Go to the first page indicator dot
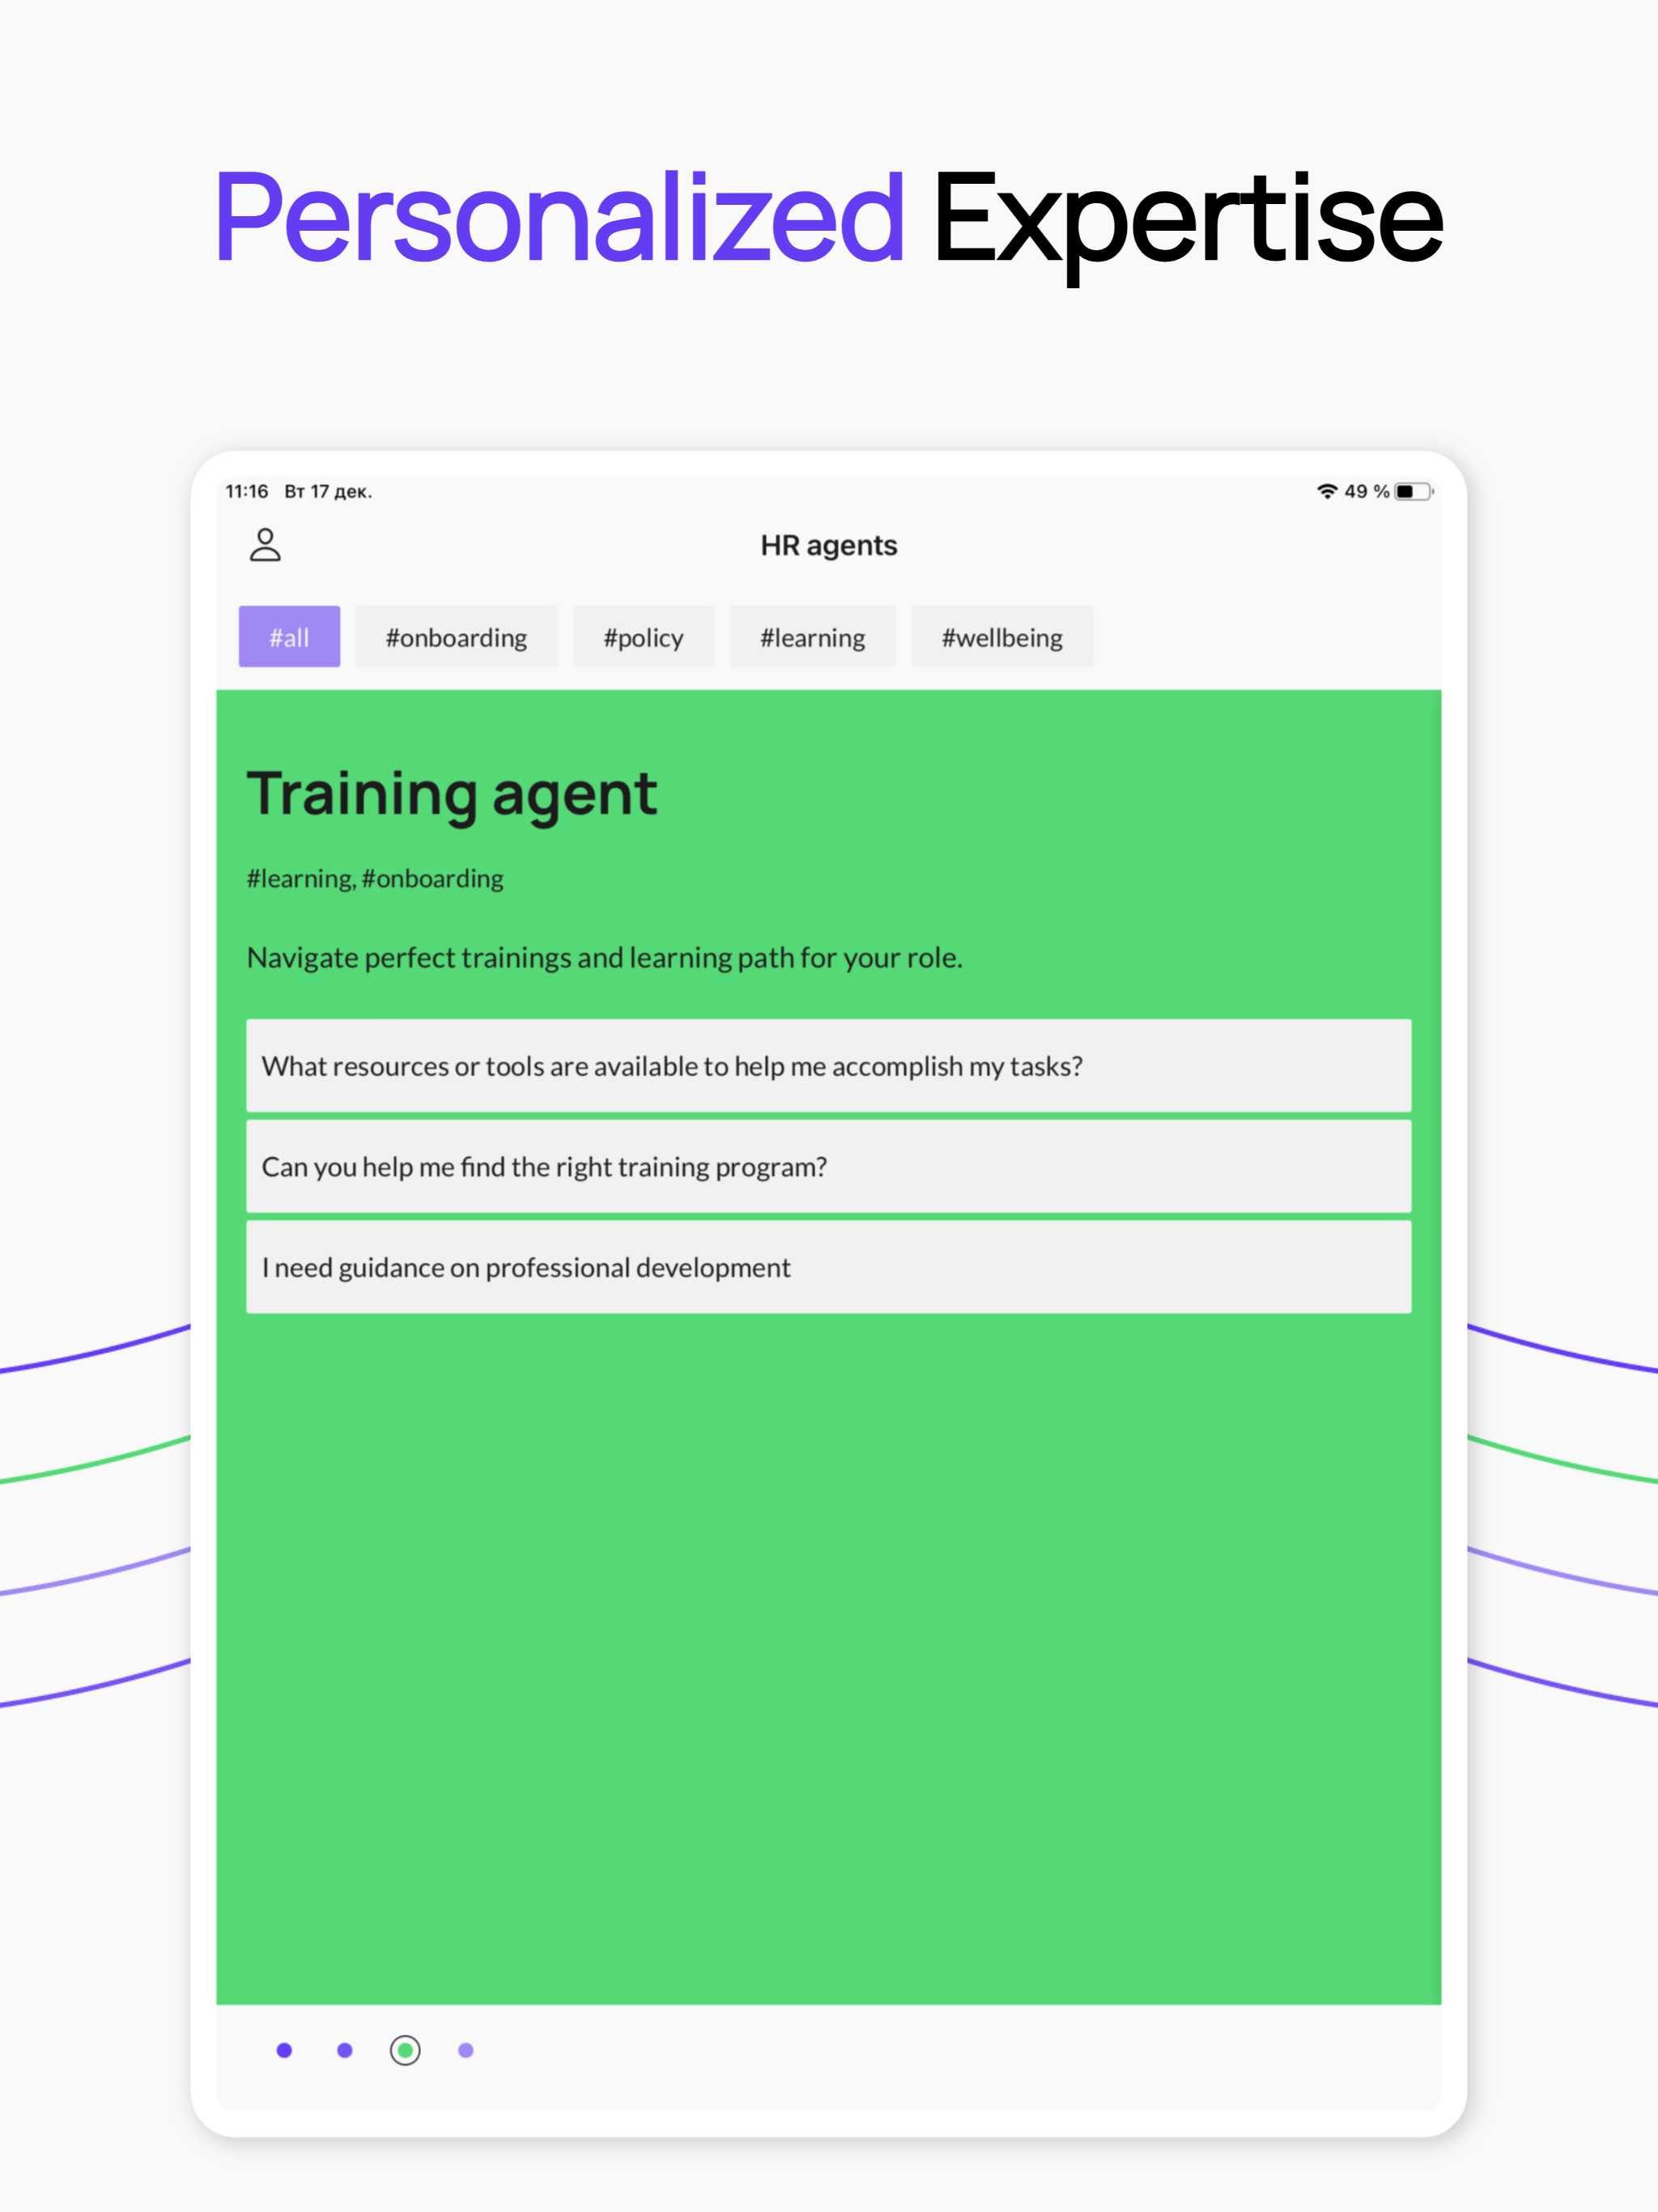Image resolution: width=1658 pixels, height=2212 pixels. [x=284, y=2050]
